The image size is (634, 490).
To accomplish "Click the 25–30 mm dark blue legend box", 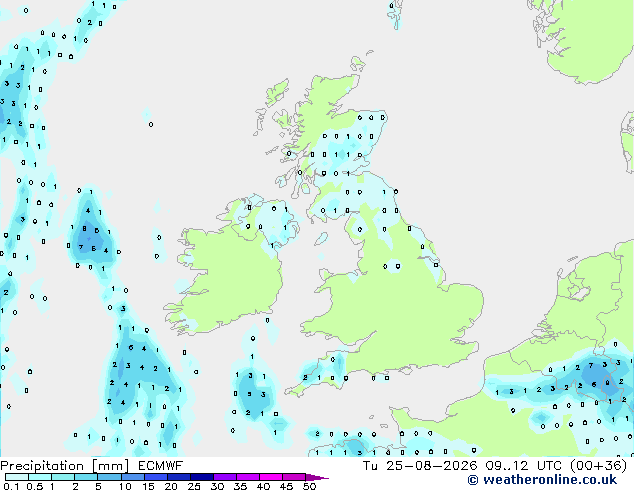I will pos(202,477).
